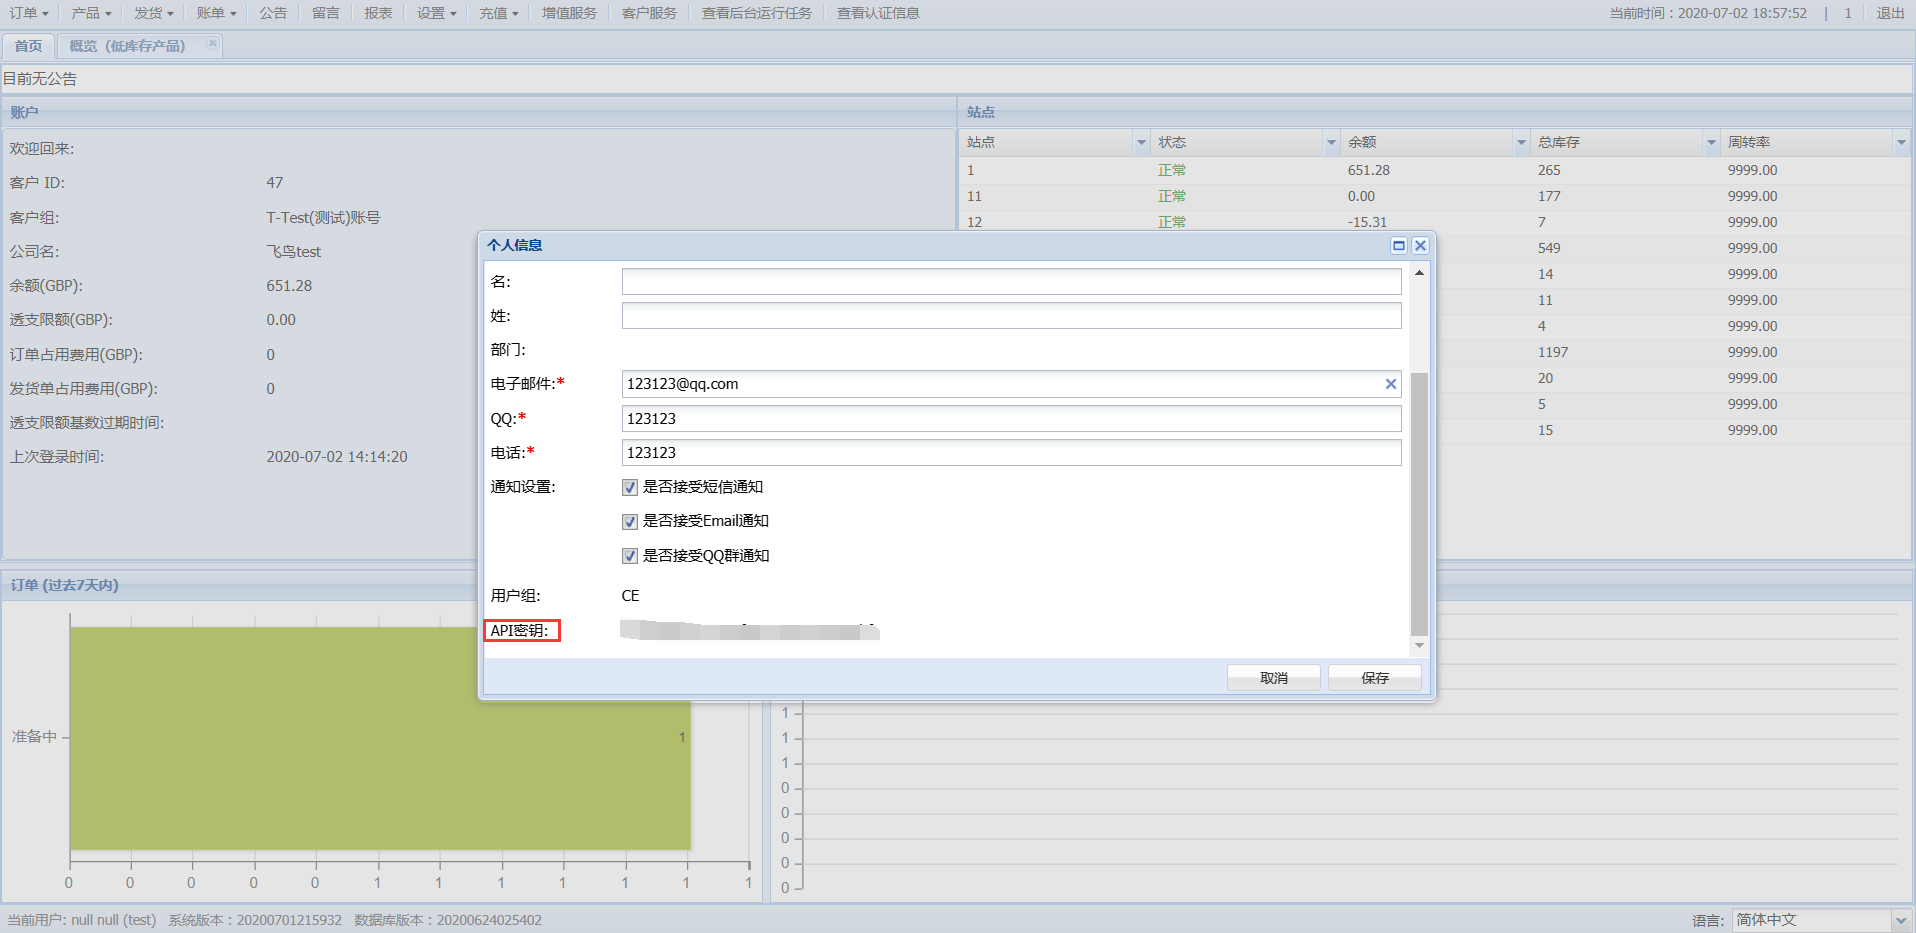This screenshot has width=1916, height=933.
Task: Switch to the 首页 tab
Action: (x=28, y=46)
